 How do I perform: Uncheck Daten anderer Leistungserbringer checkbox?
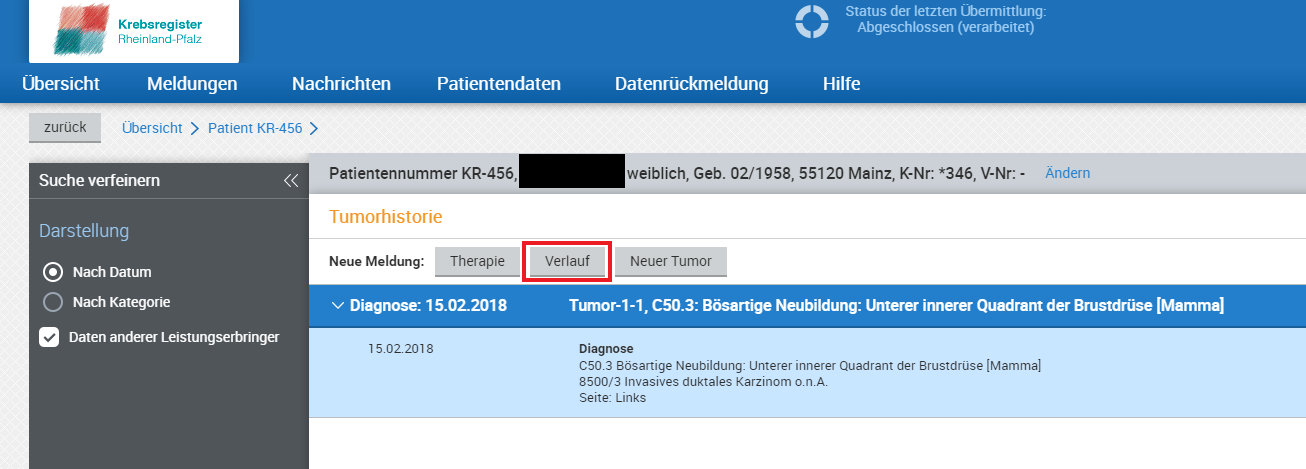coord(49,337)
